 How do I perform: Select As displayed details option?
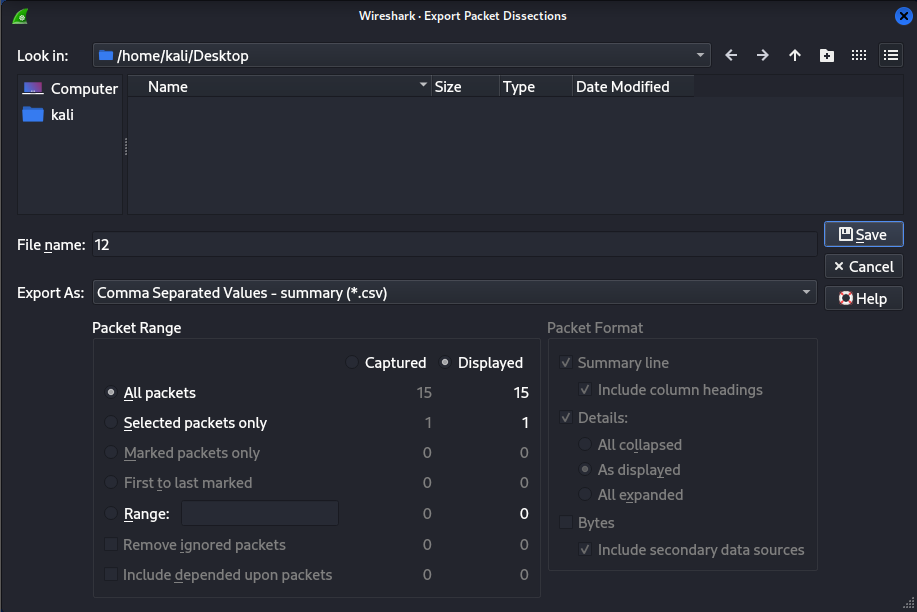click(585, 470)
